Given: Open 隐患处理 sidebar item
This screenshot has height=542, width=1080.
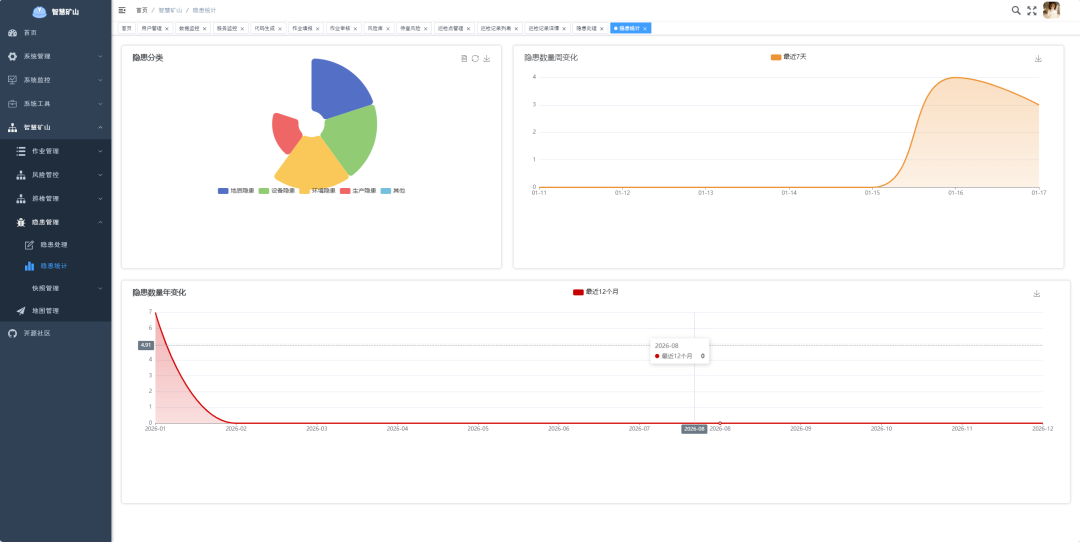Looking at the screenshot, I should [x=55, y=244].
